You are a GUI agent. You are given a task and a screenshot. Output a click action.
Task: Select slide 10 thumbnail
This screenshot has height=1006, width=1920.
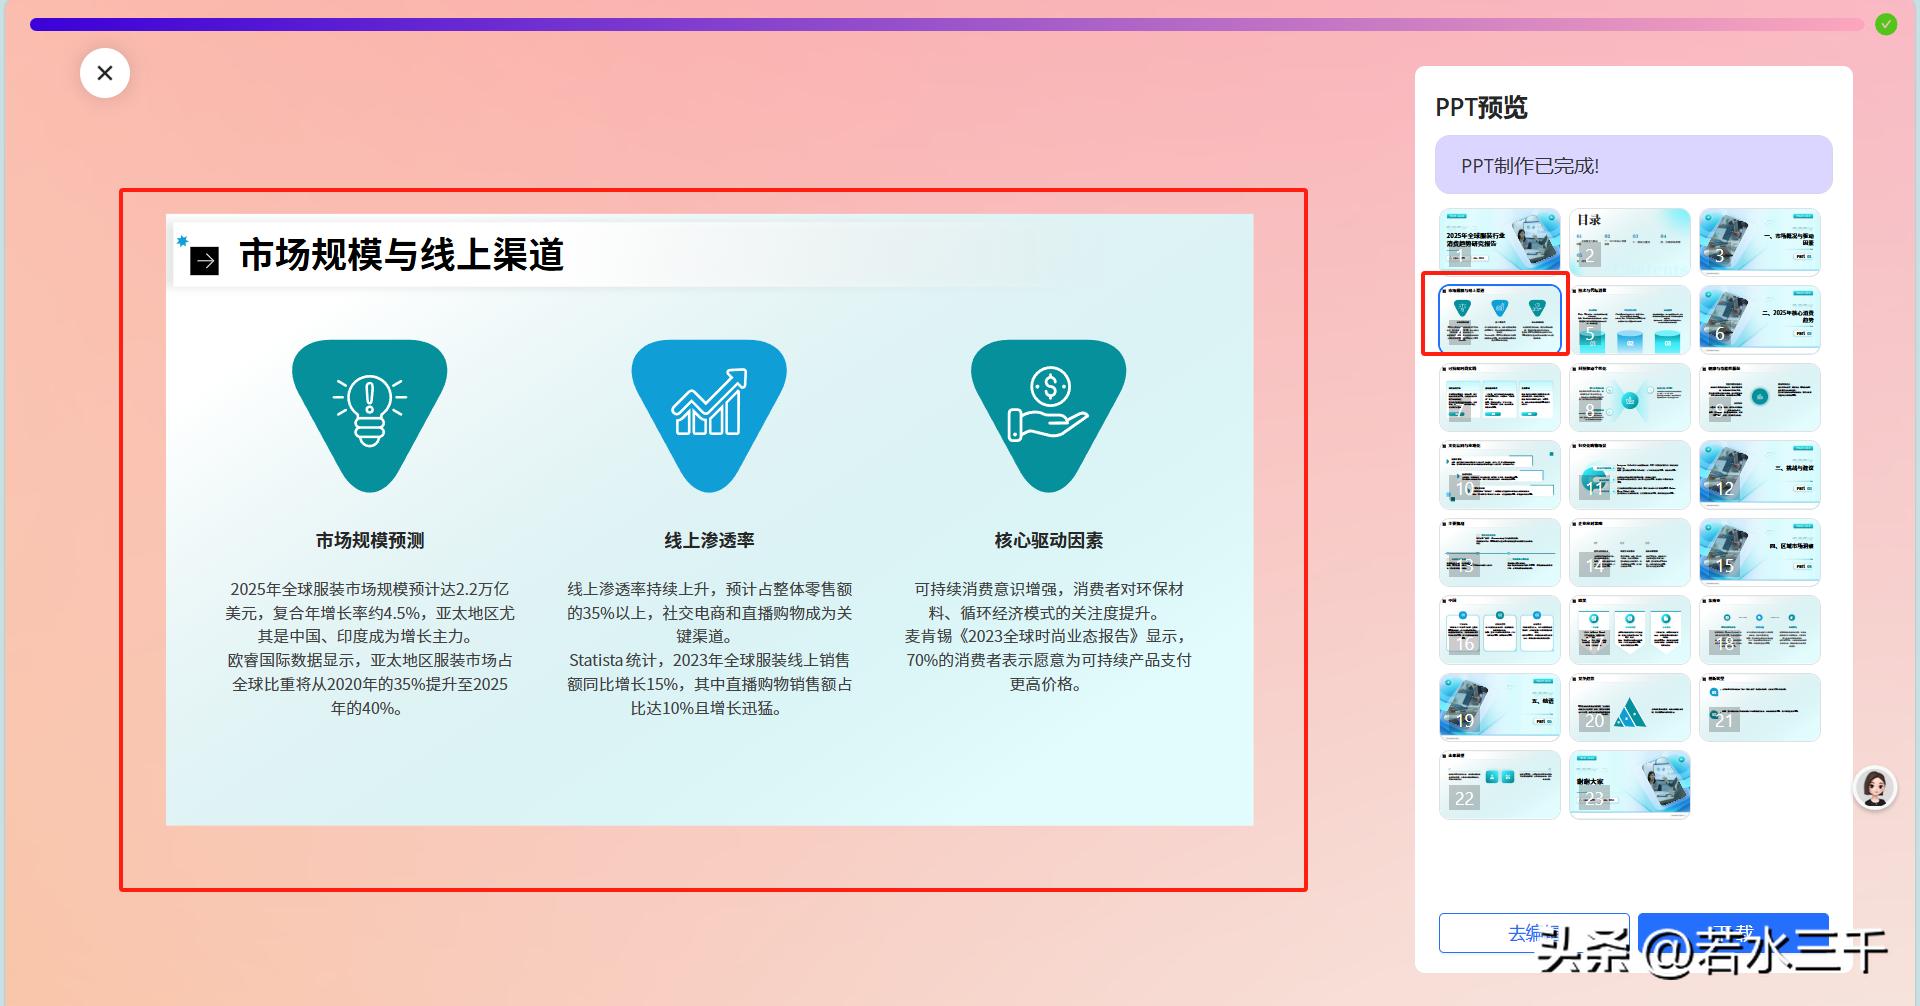(1500, 474)
